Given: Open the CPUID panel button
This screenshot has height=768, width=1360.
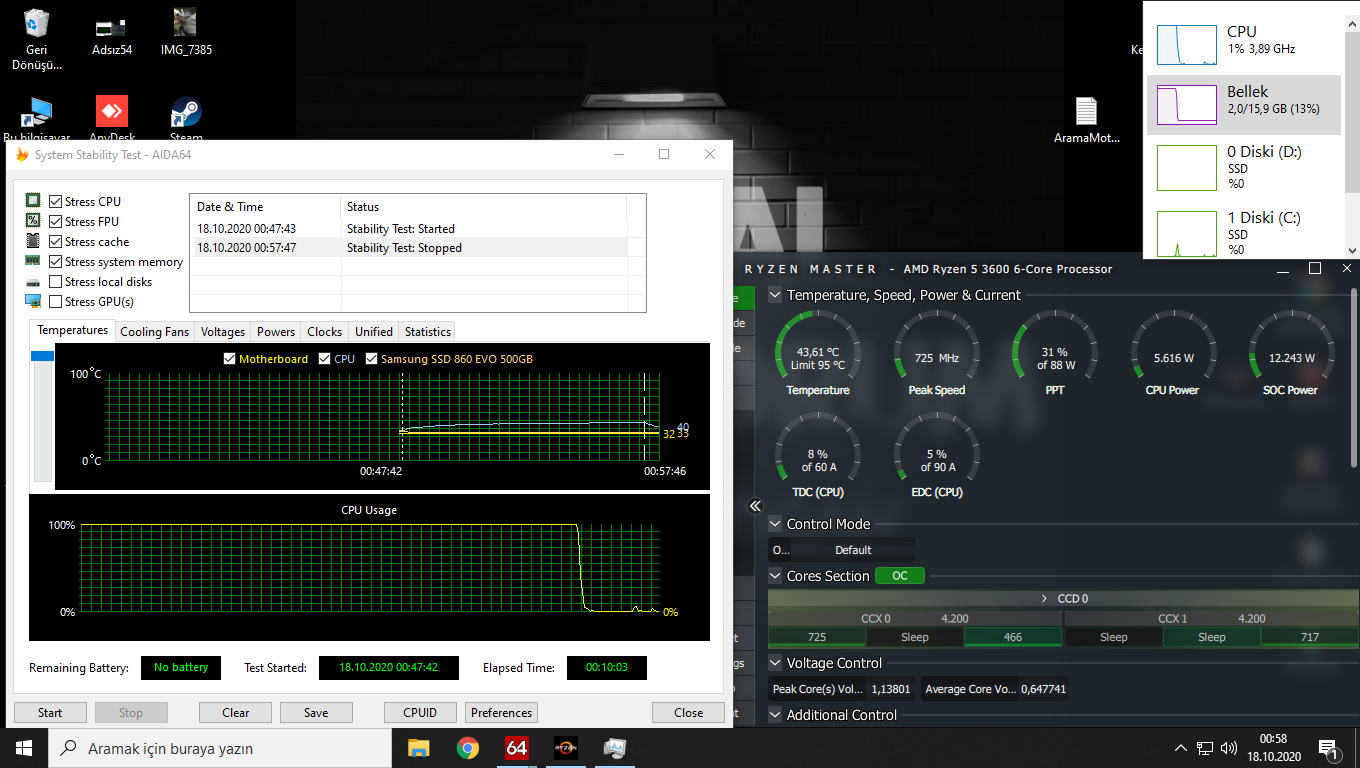Looking at the screenshot, I should tap(420, 713).
